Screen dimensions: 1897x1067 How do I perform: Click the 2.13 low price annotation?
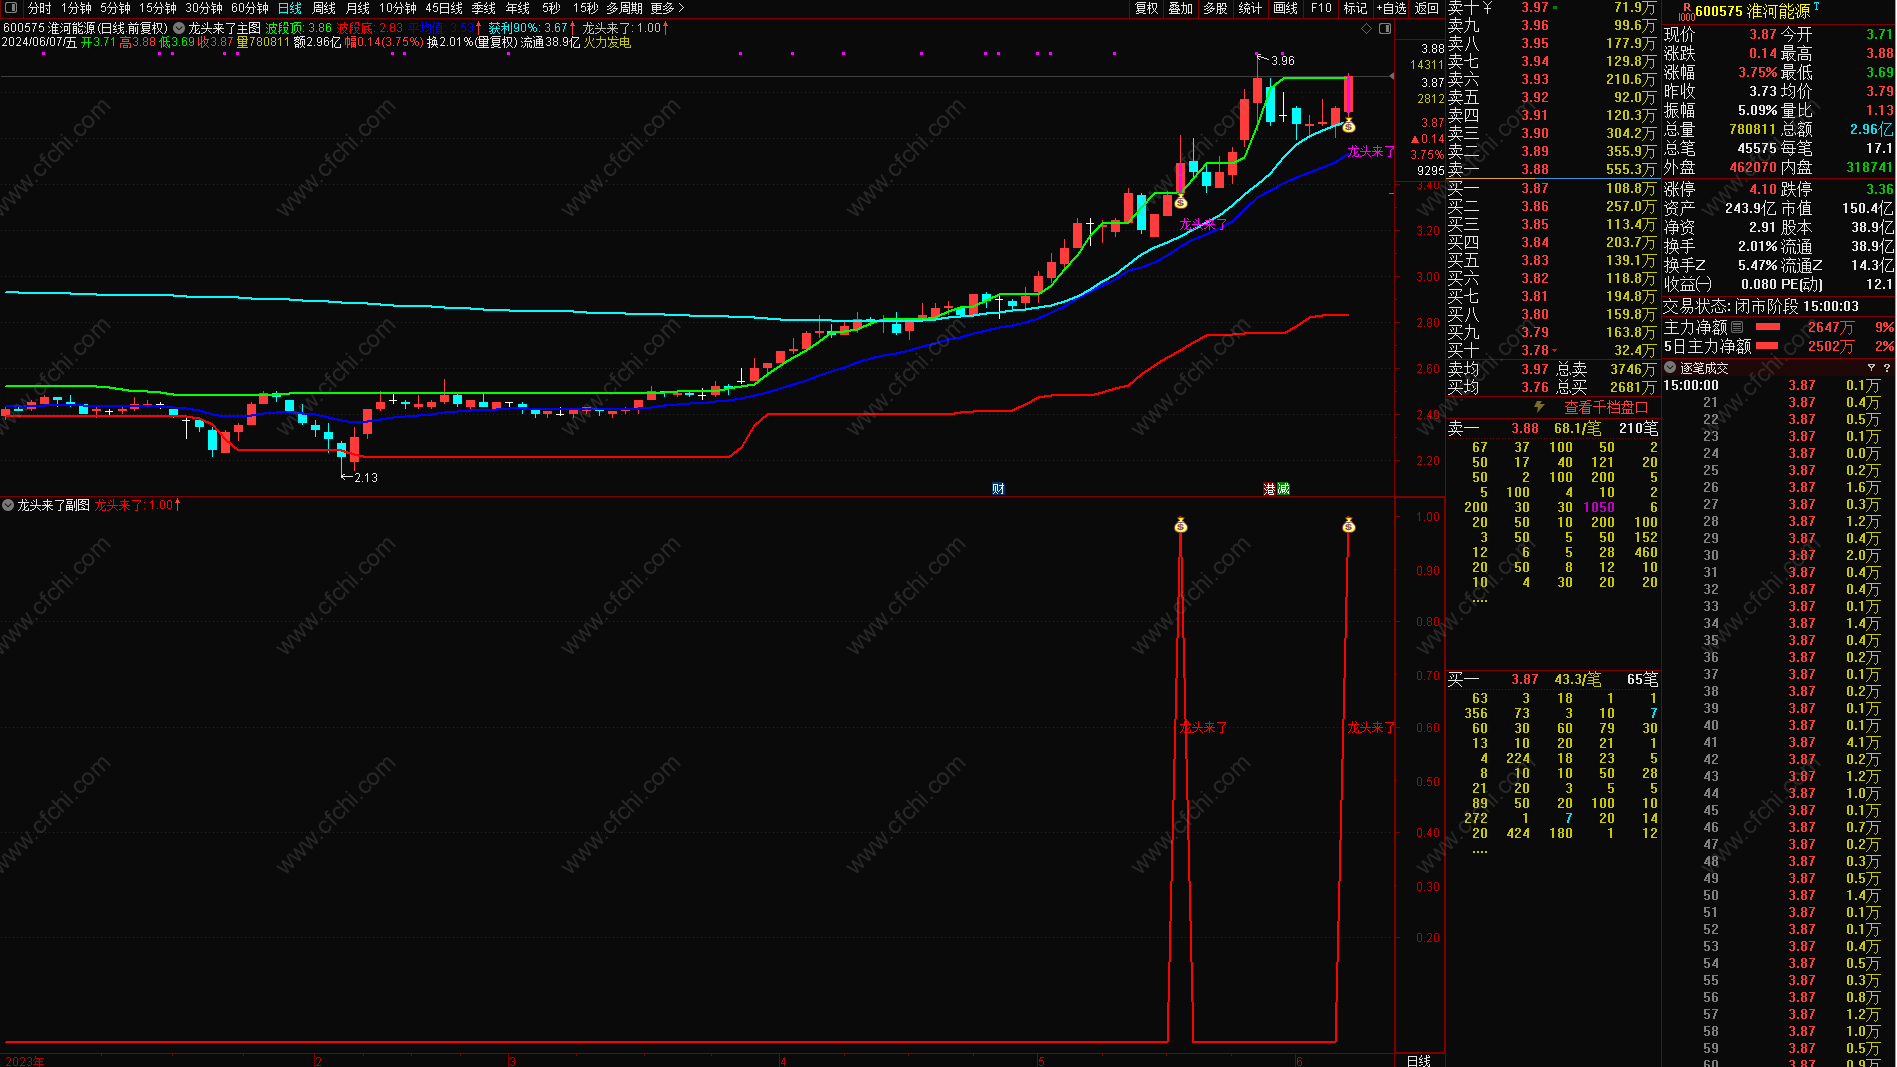coord(366,478)
